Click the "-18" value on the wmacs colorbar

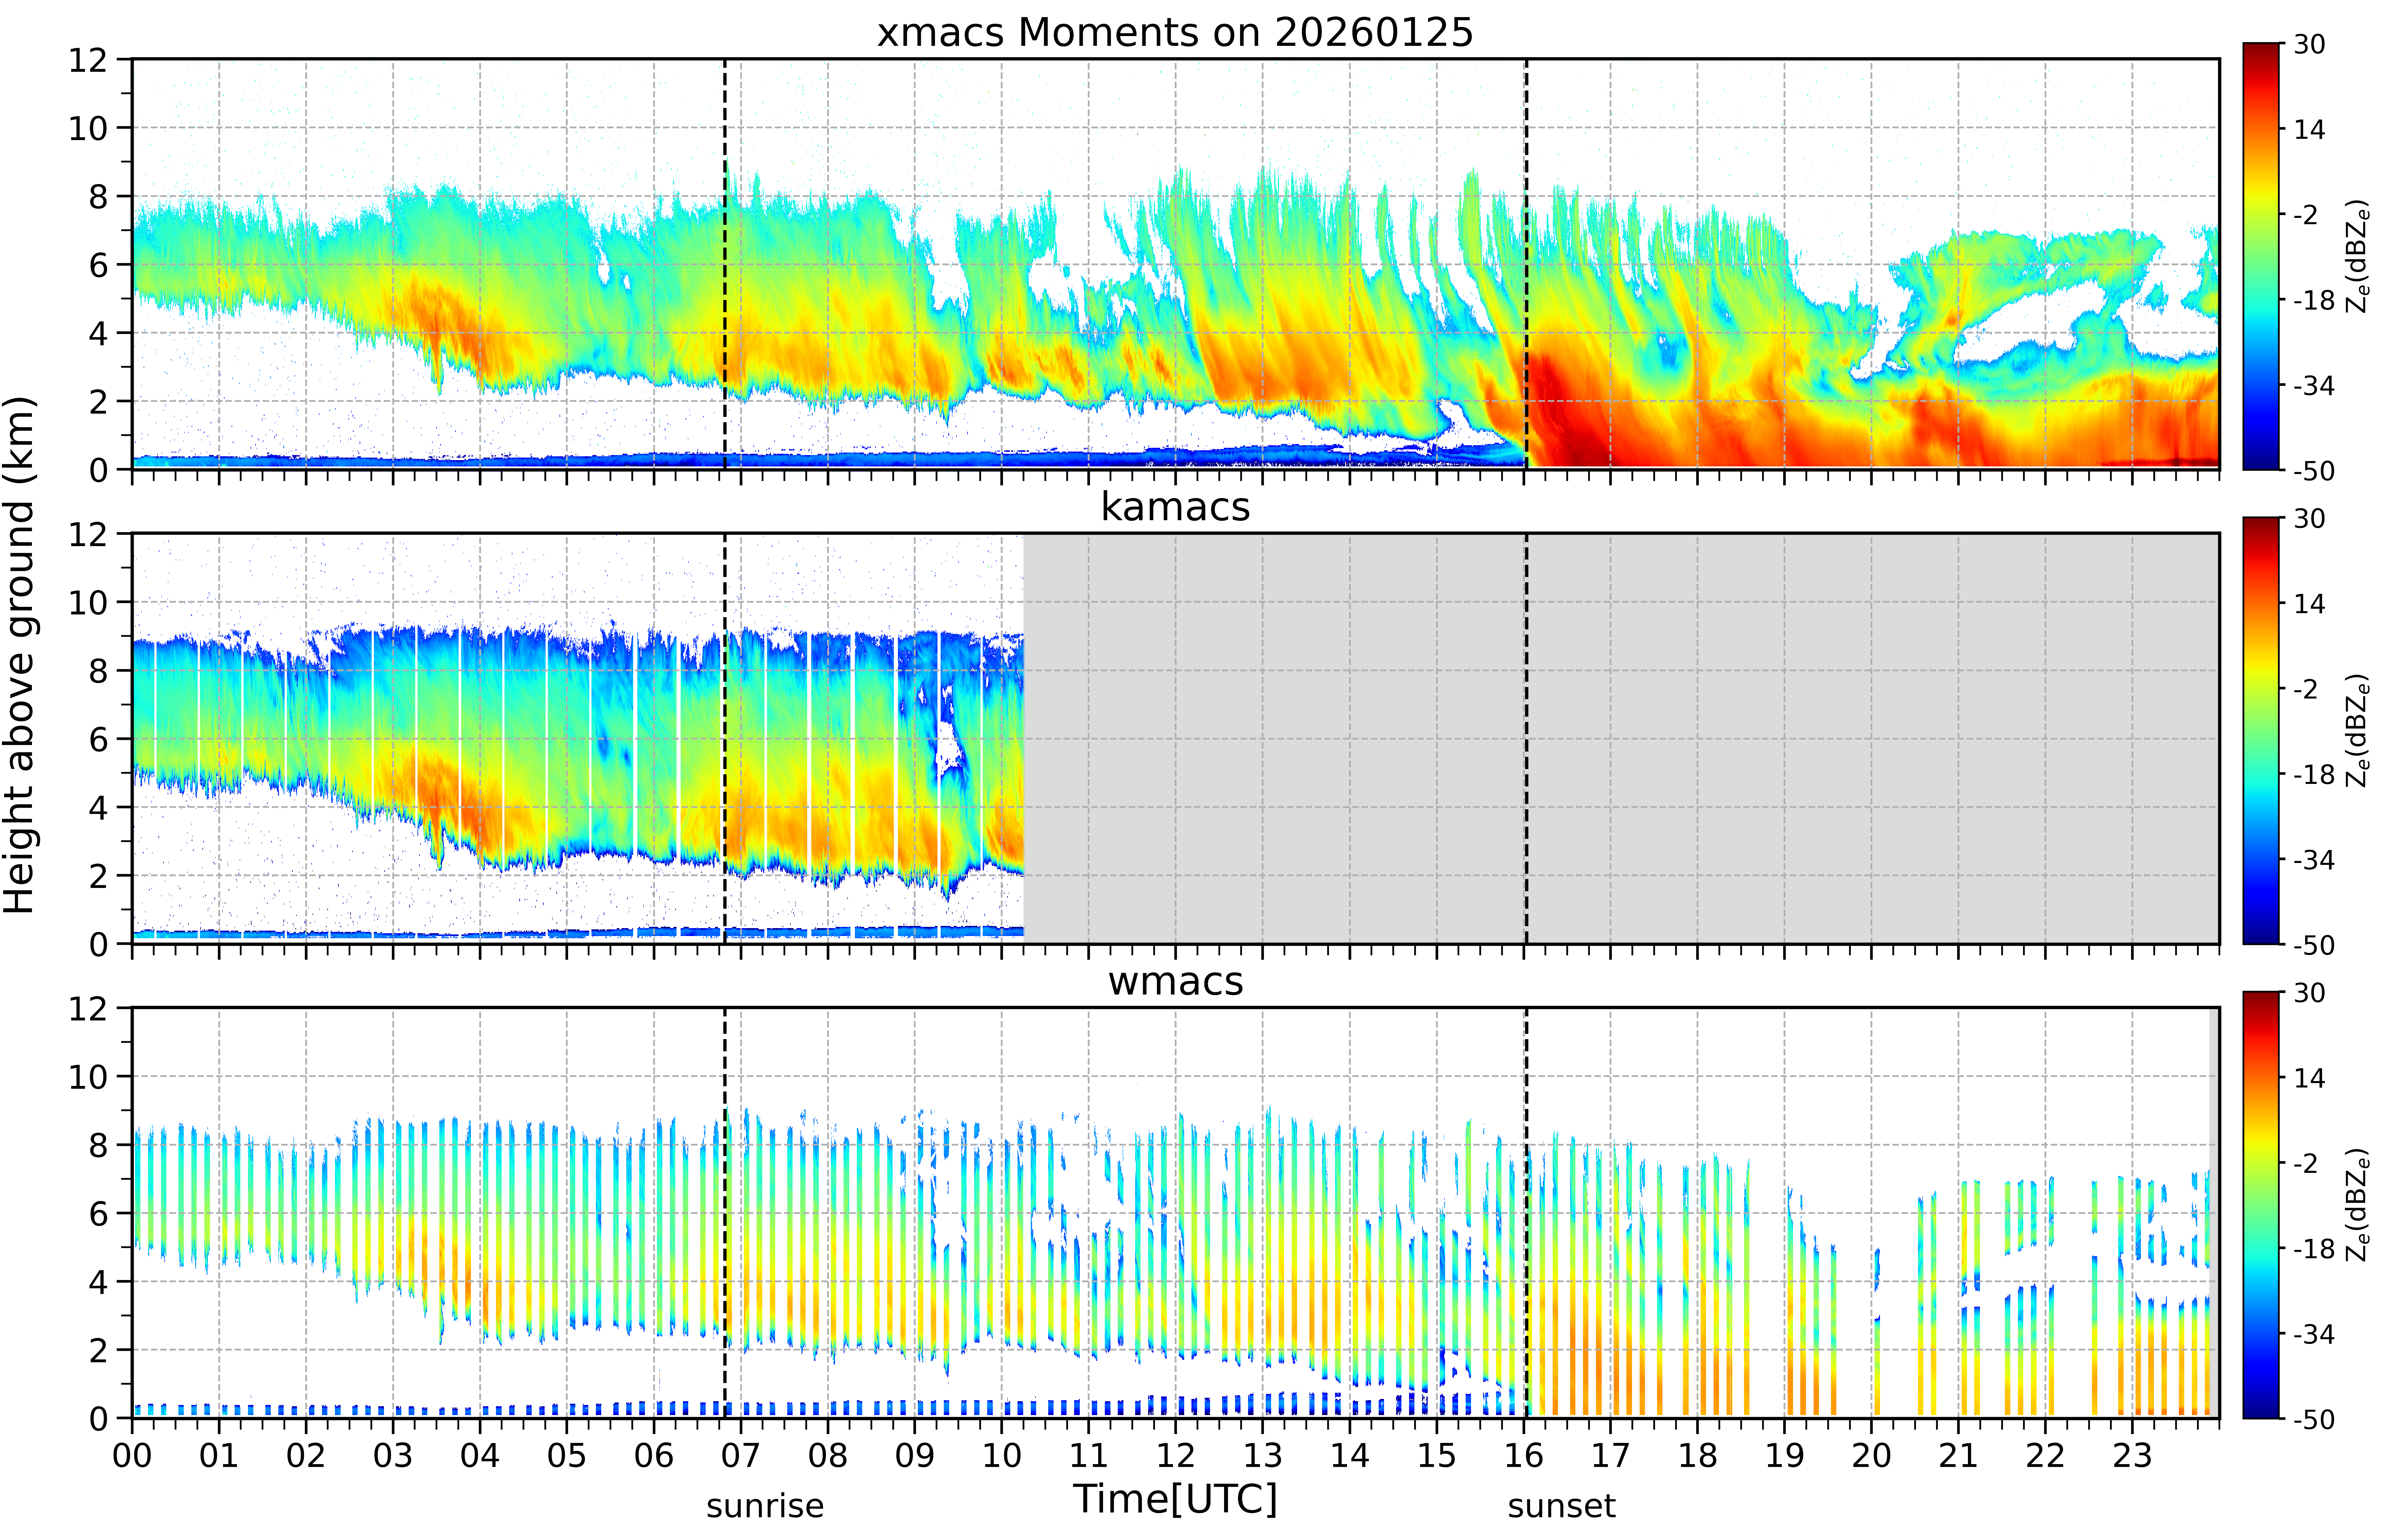[x=2314, y=1249]
